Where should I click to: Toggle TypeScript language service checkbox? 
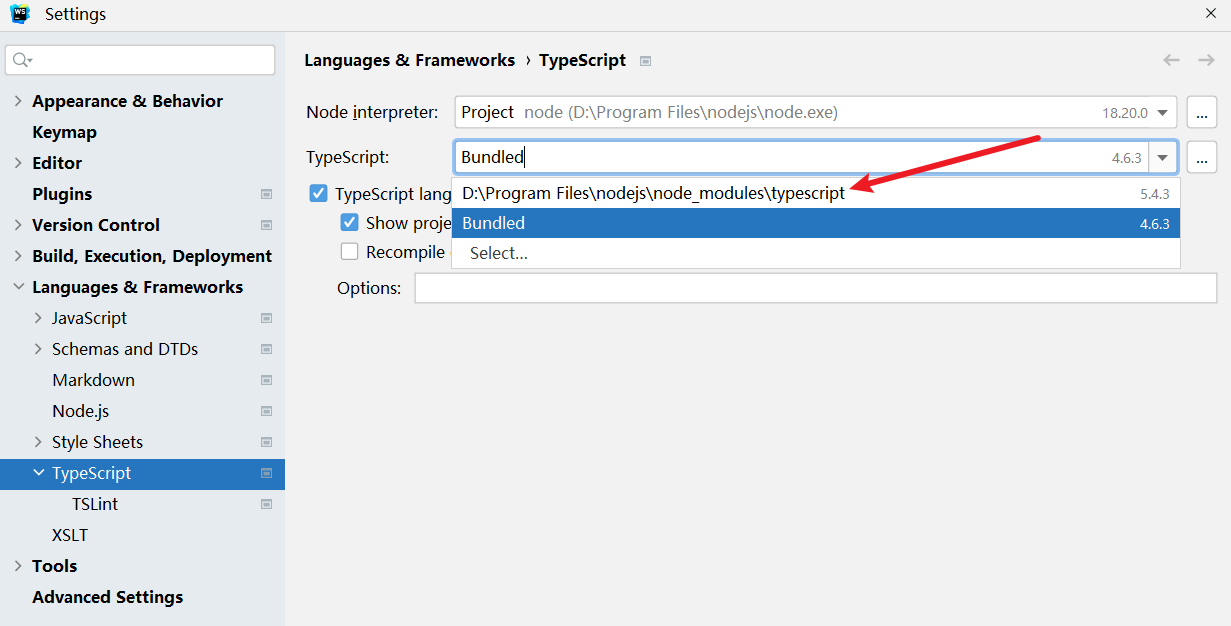(x=318, y=193)
